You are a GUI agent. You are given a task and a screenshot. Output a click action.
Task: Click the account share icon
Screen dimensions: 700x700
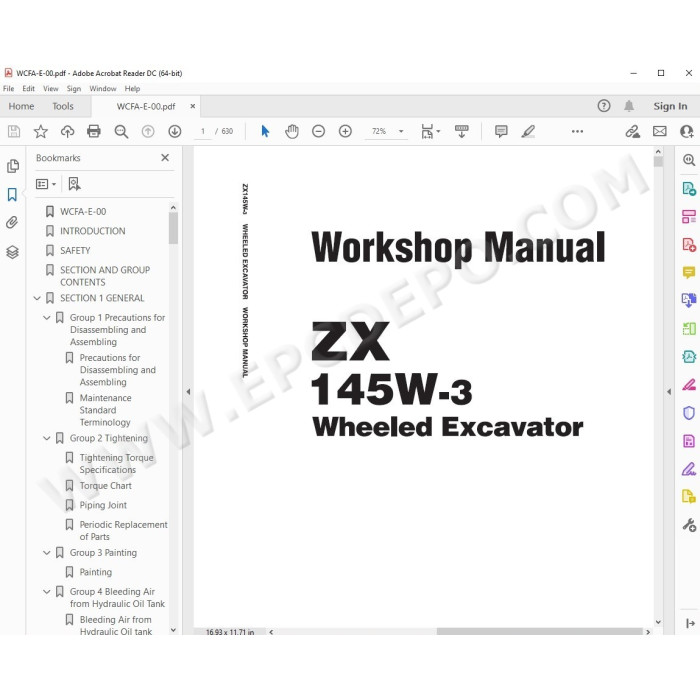(686, 131)
